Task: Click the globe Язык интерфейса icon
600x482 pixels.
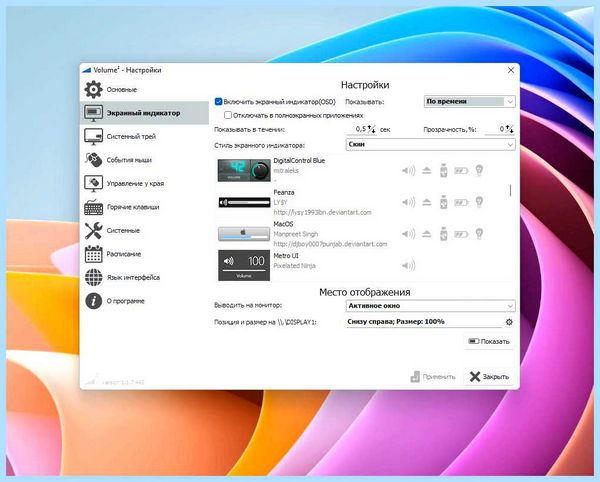Action: pos(93,278)
